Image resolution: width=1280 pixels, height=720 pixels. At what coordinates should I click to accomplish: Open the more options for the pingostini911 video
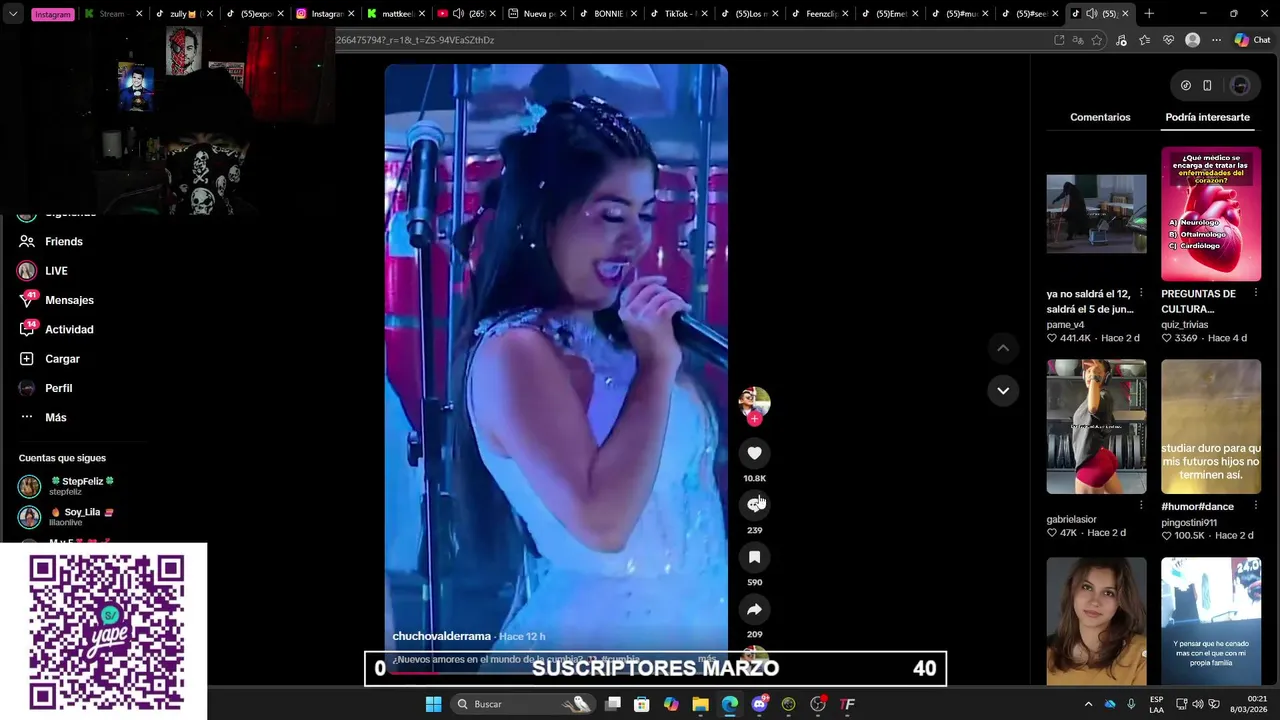pyautogui.click(x=1255, y=505)
